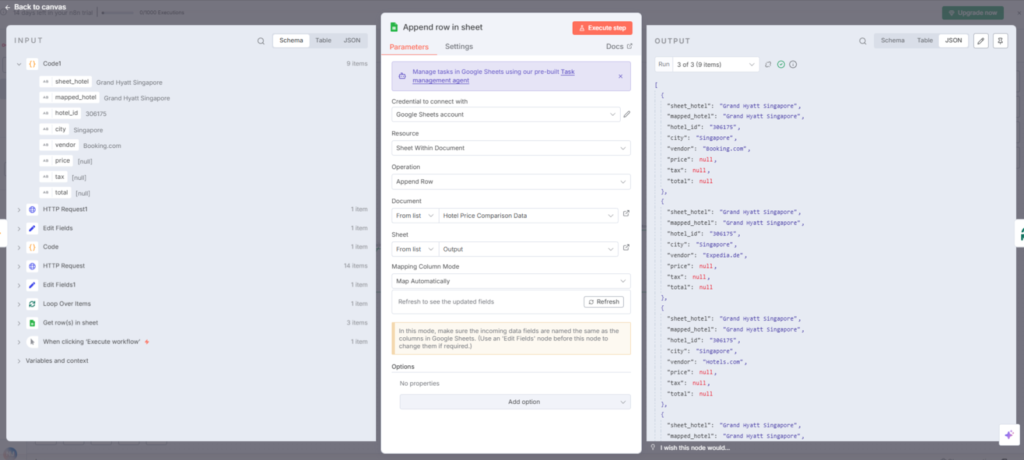Open the Settings tab
This screenshot has height=460, width=1024.
pyautogui.click(x=459, y=46)
